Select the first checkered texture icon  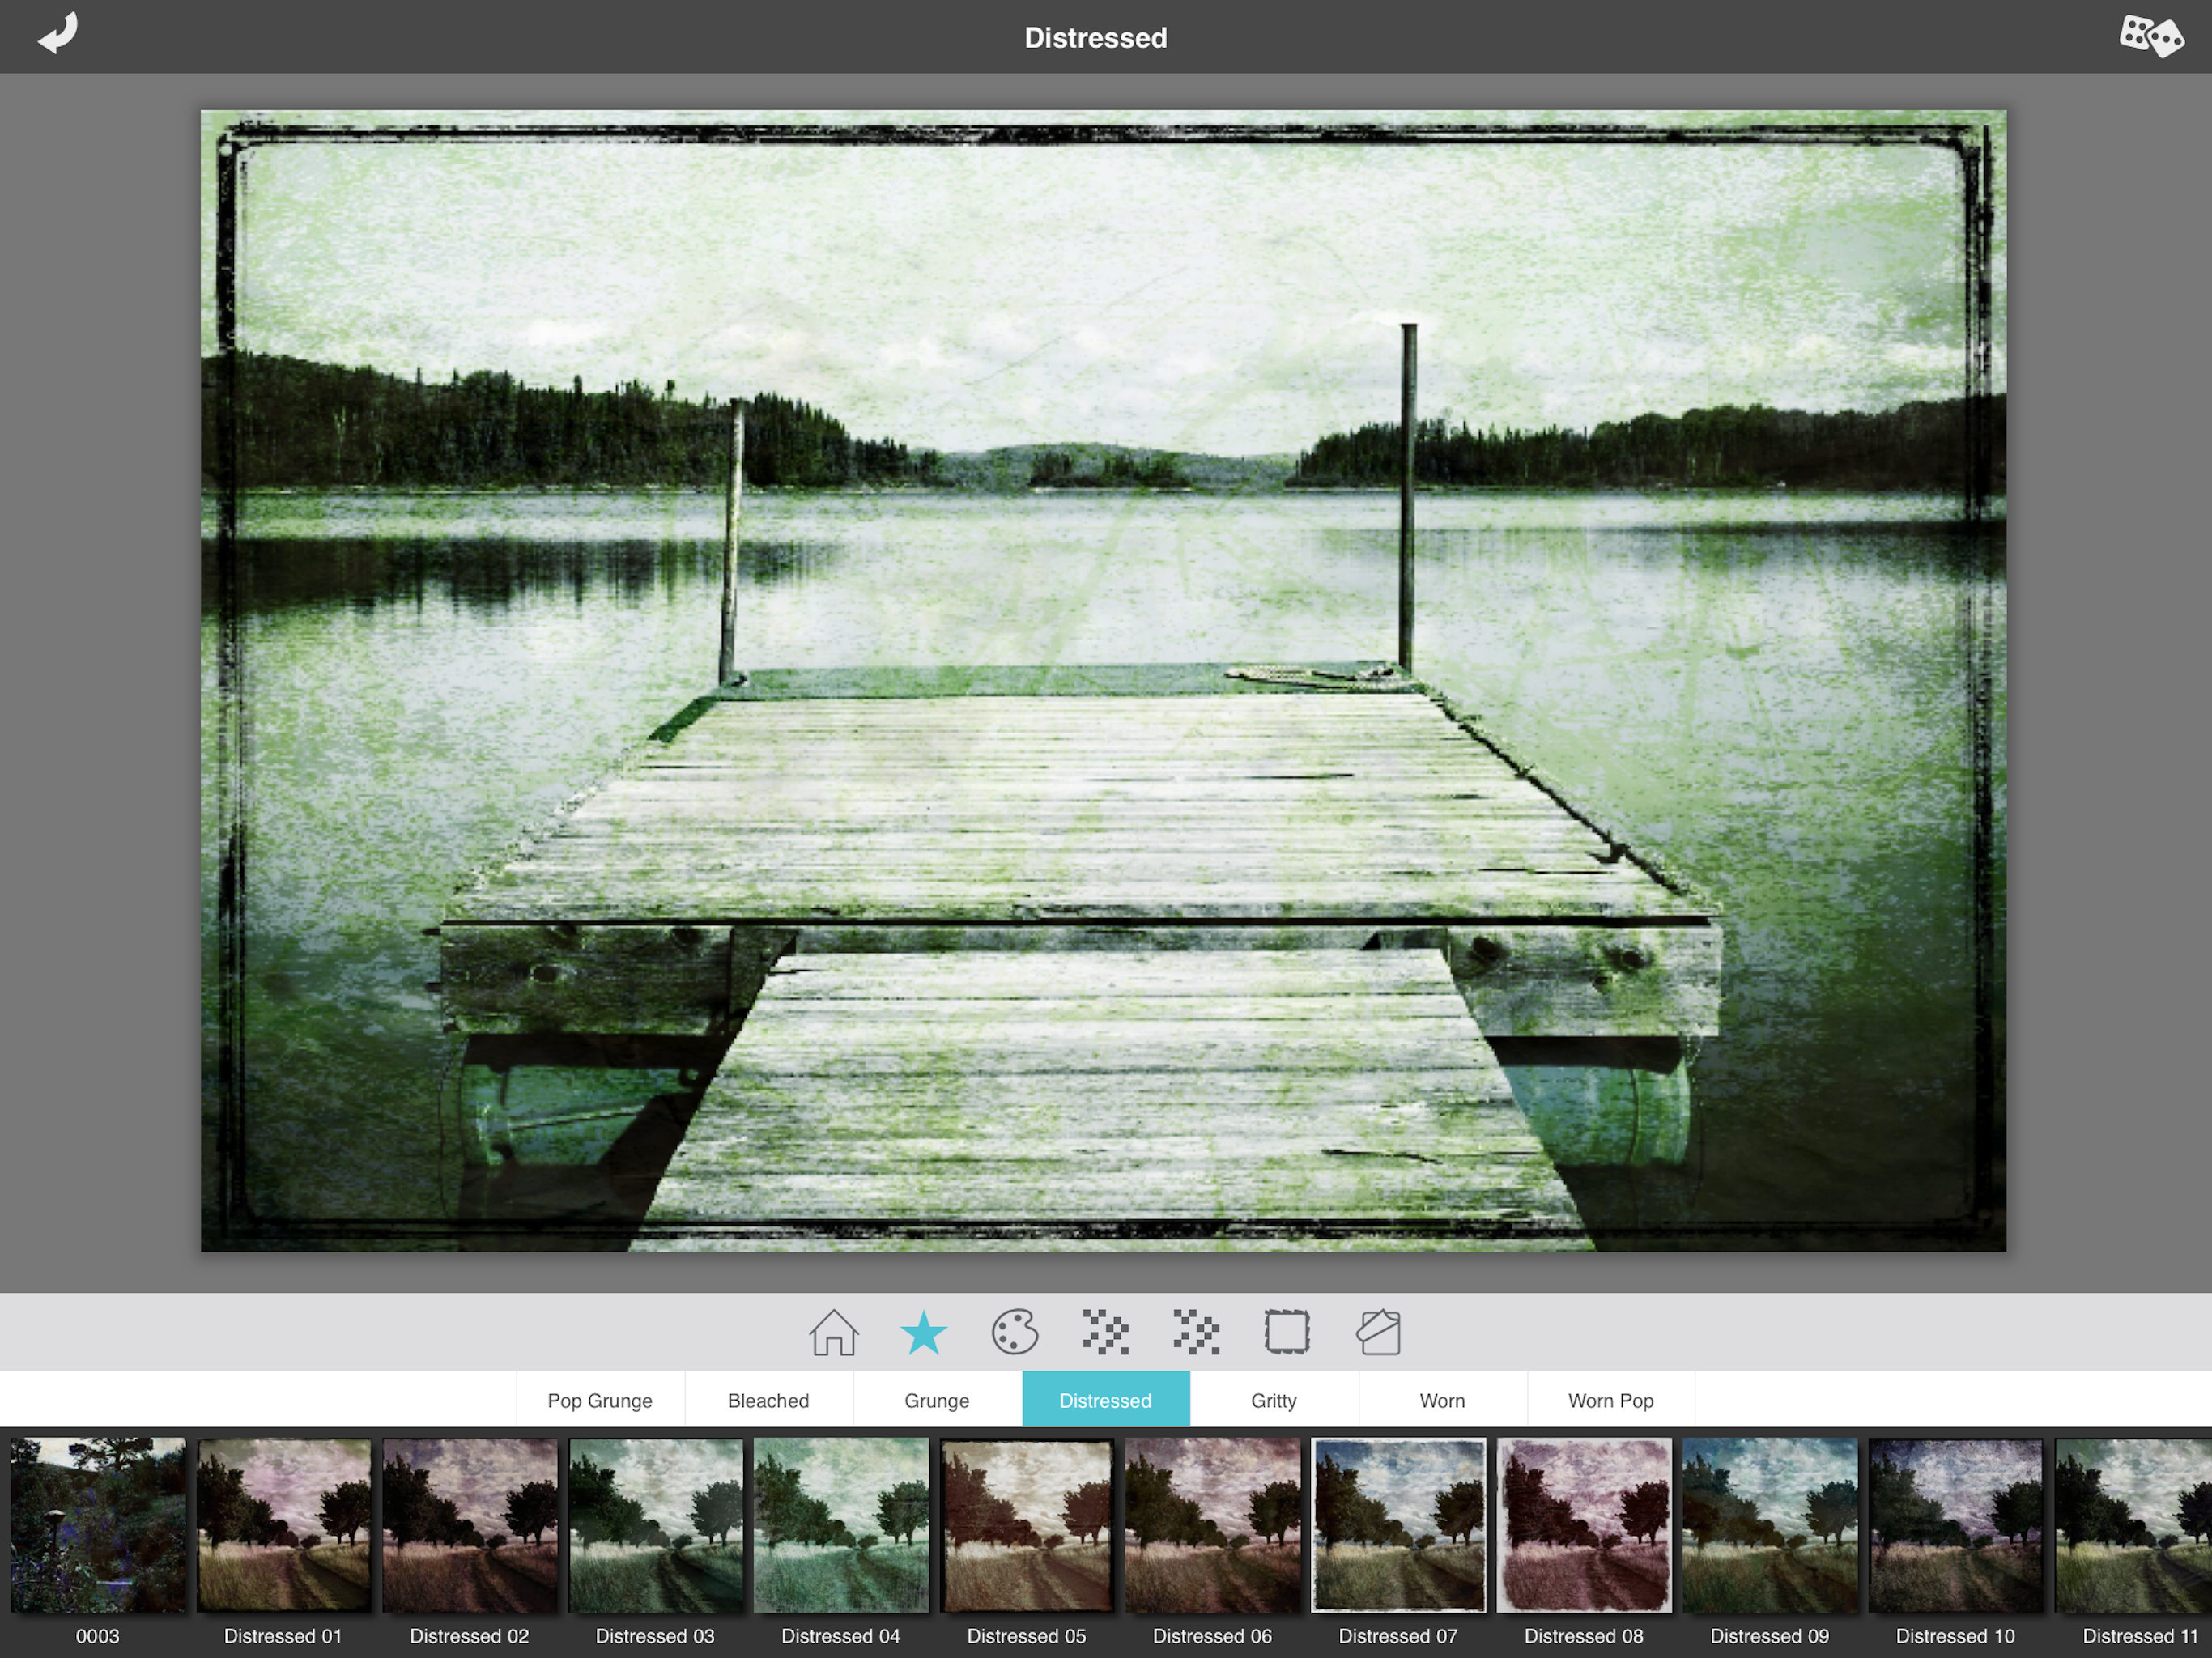click(1105, 1332)
